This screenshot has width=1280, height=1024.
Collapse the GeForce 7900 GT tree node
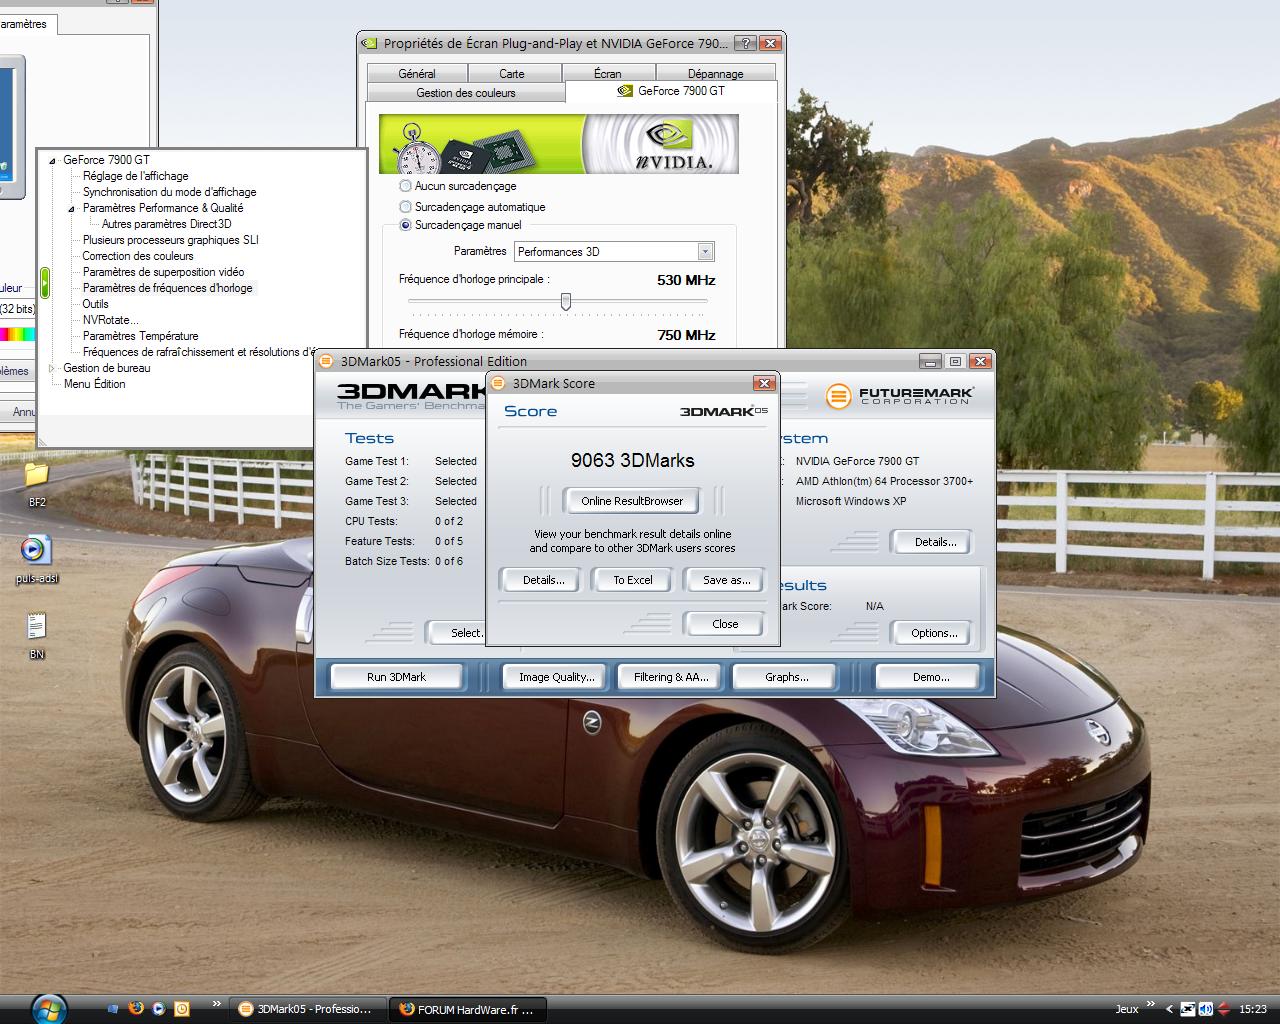(x=53, y=160)
